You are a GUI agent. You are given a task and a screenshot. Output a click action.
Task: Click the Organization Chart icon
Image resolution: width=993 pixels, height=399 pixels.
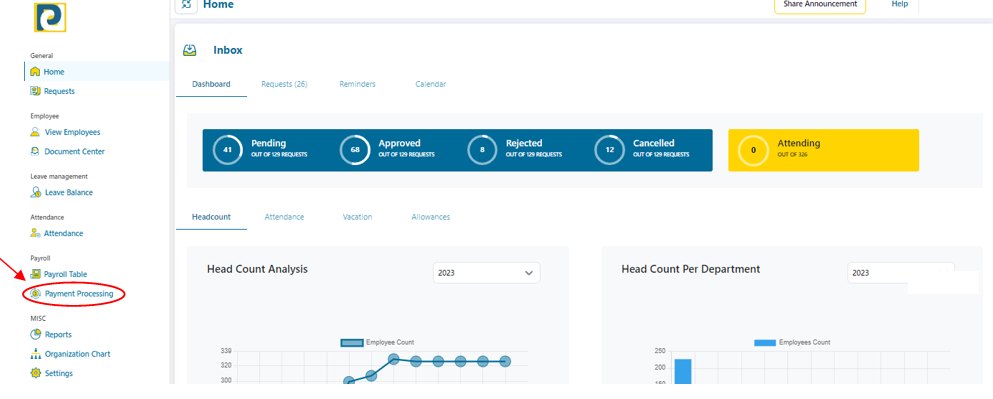(x=35, y=354)
